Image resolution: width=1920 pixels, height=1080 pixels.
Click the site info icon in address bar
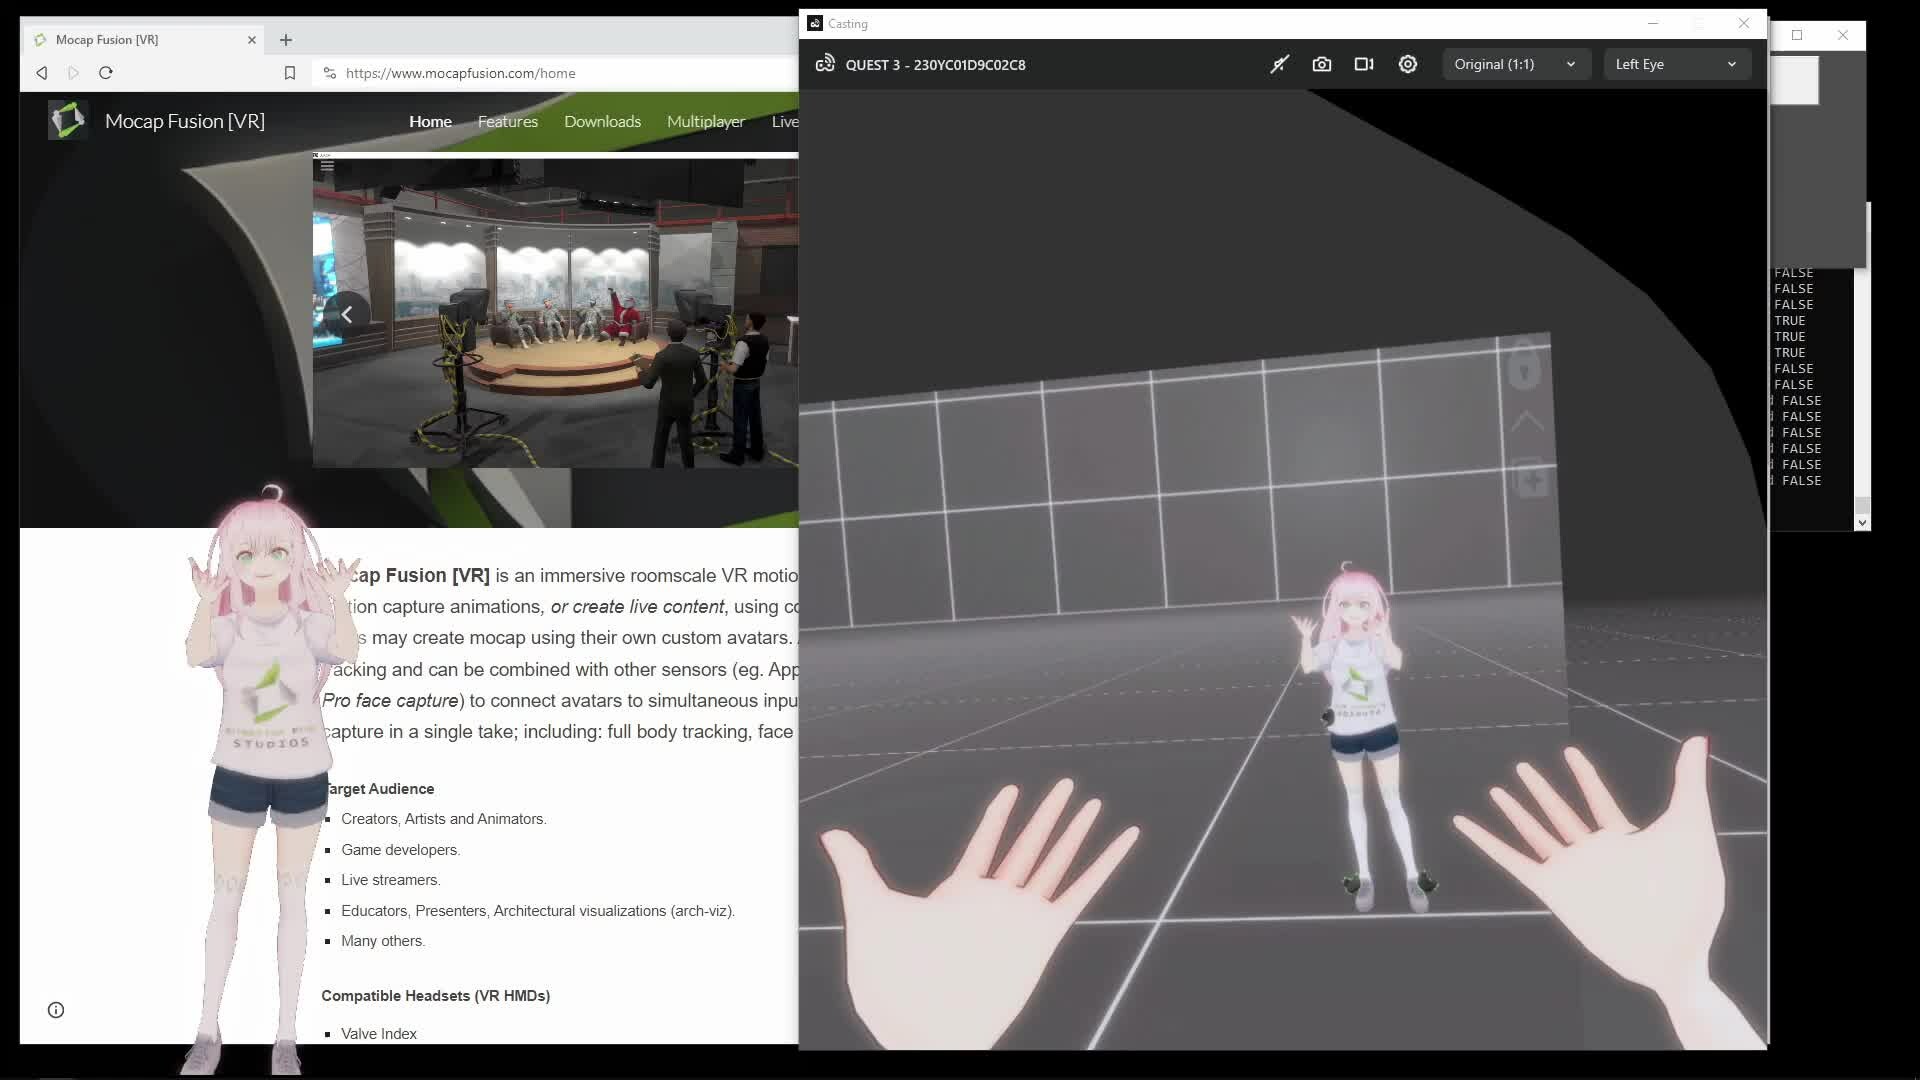pyautogui.click(x=330, y=73)
